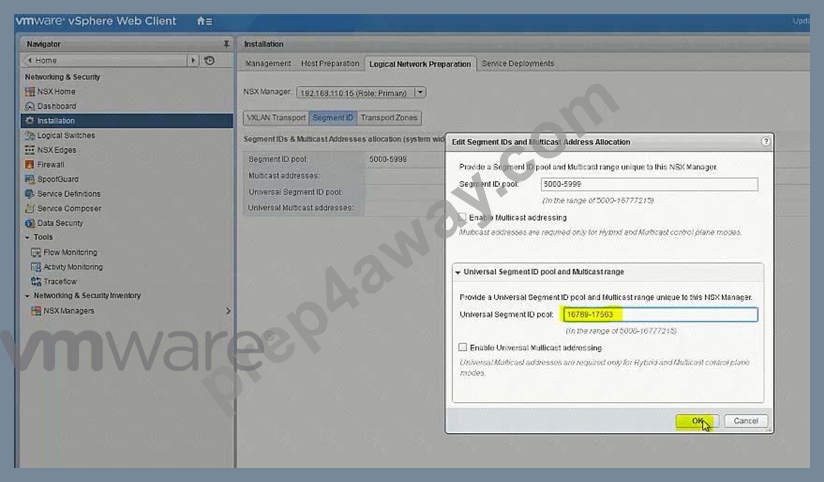This screenshot has width=824, height=482.
Task: Go back using the Home arrow
Action: coord(30,60)
